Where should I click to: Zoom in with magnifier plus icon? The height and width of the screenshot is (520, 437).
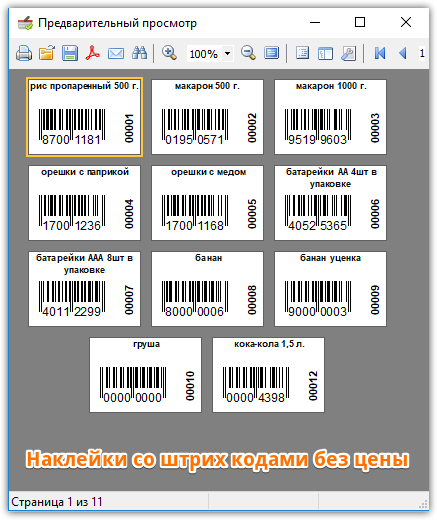click(169, 53)
